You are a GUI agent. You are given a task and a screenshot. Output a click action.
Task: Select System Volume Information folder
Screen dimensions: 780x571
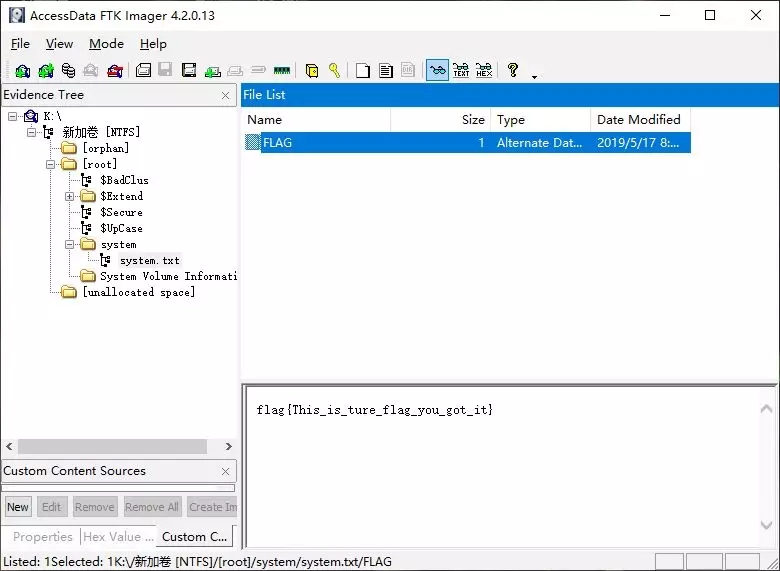[168, 276]
